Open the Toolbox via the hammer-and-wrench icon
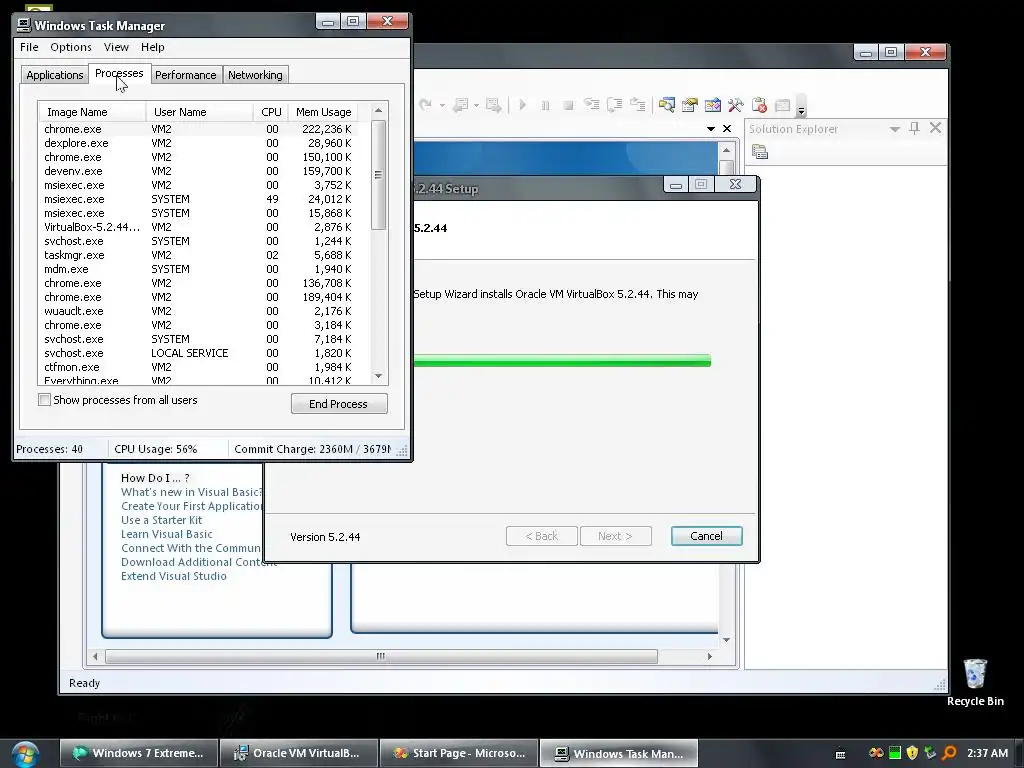 point(735,105)
